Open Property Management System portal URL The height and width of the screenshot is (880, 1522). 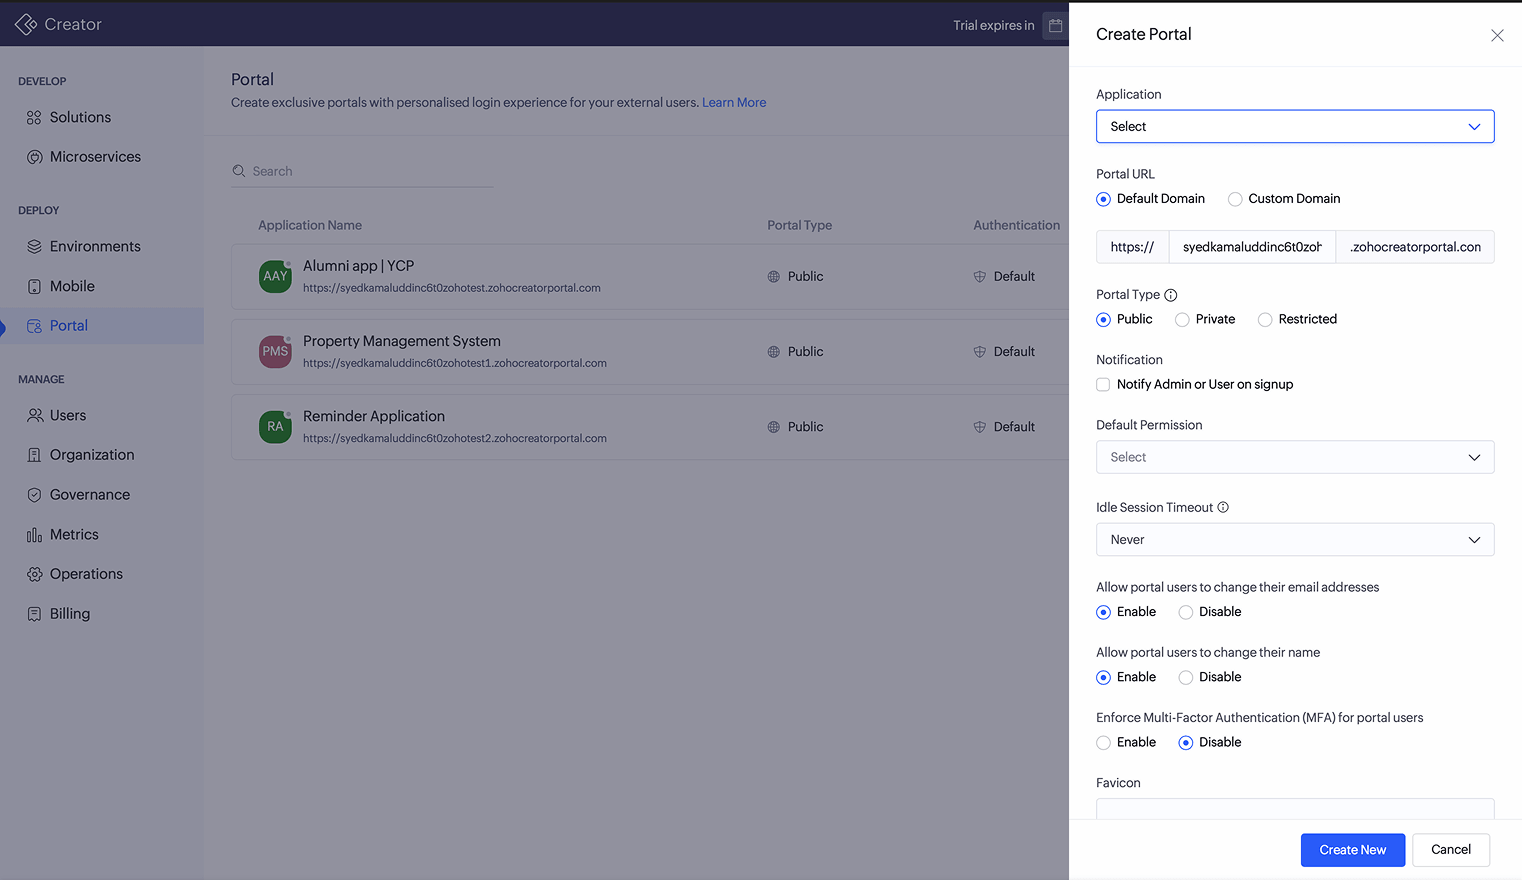click(x=455, y=363)
